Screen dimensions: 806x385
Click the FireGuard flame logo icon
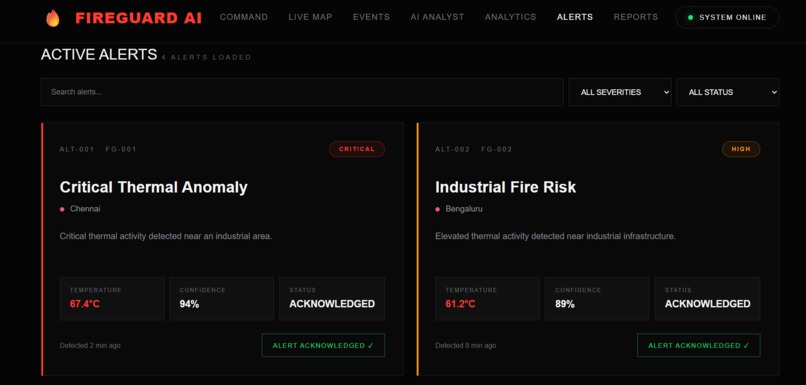(52, 18)
